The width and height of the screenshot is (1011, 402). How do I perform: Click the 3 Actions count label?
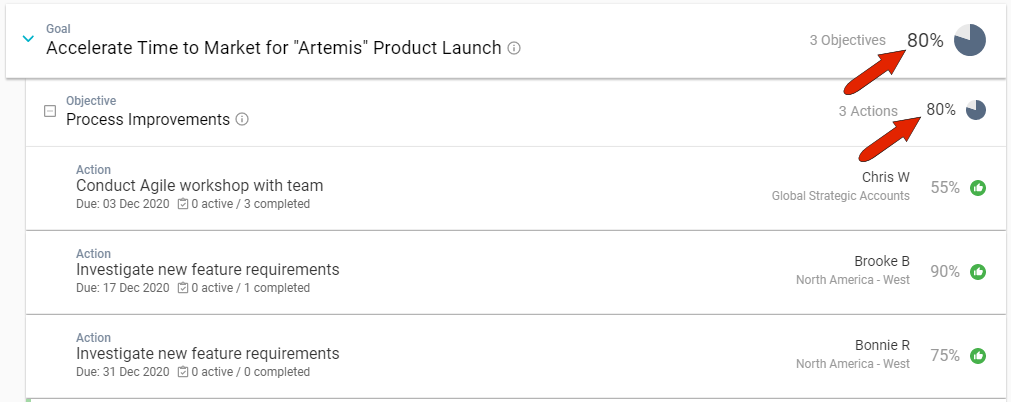pos(867,111)
